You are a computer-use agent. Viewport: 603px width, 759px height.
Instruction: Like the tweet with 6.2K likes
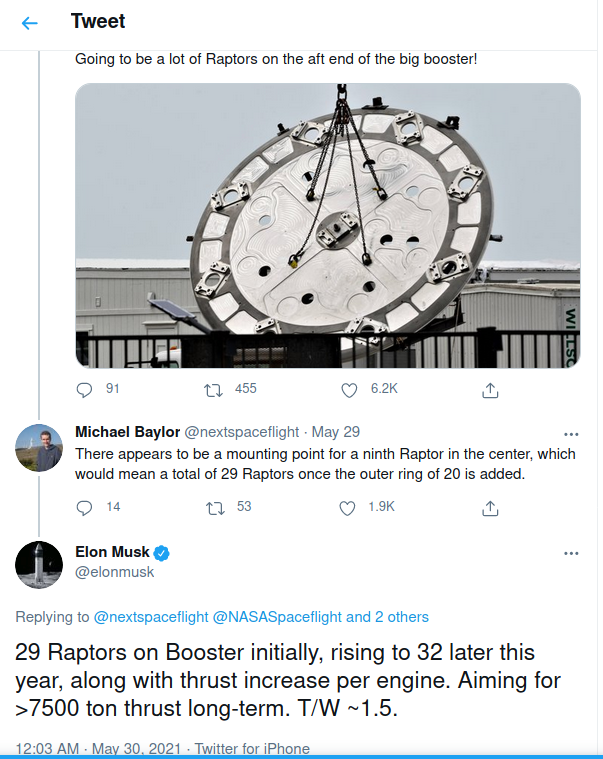coord(349,389)
